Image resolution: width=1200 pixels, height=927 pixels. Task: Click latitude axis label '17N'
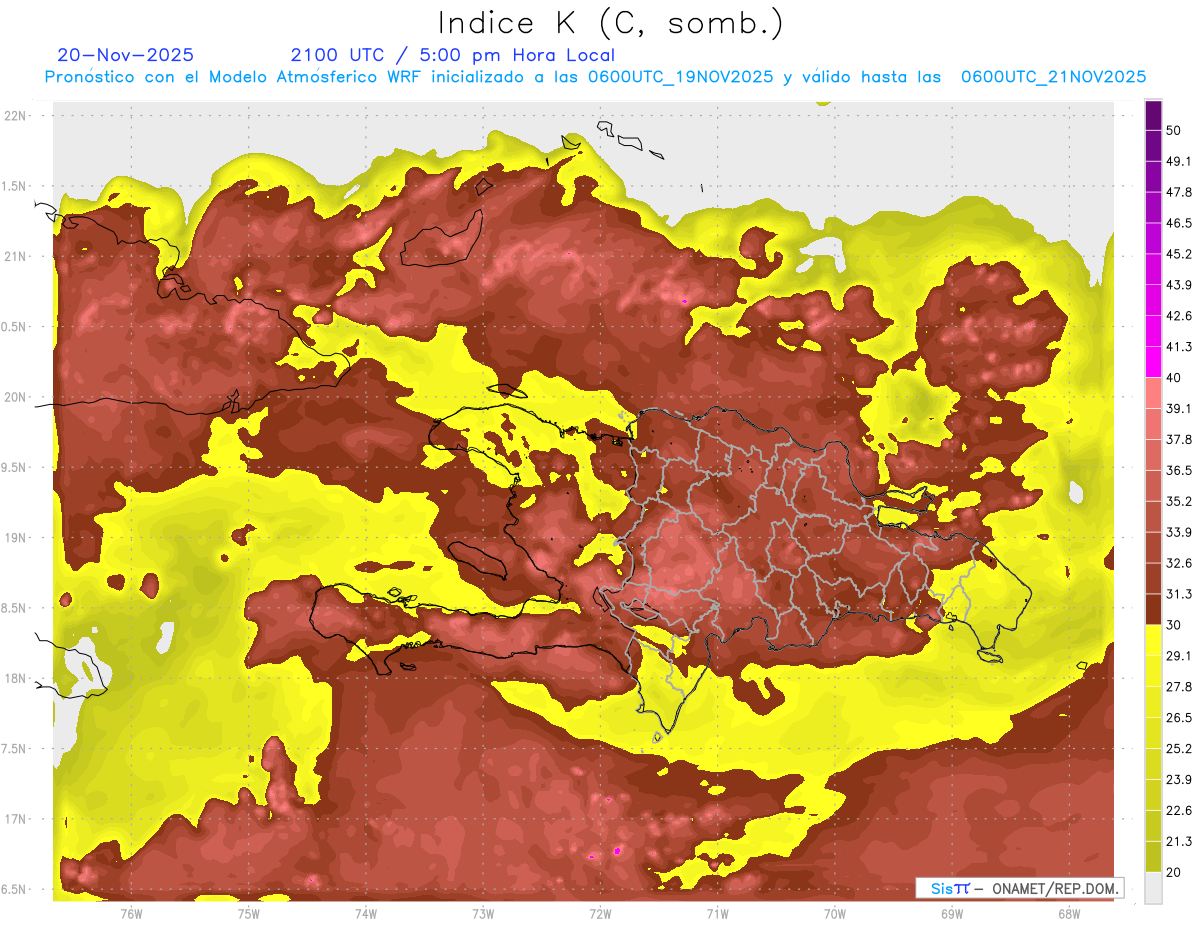click(15, 819)
